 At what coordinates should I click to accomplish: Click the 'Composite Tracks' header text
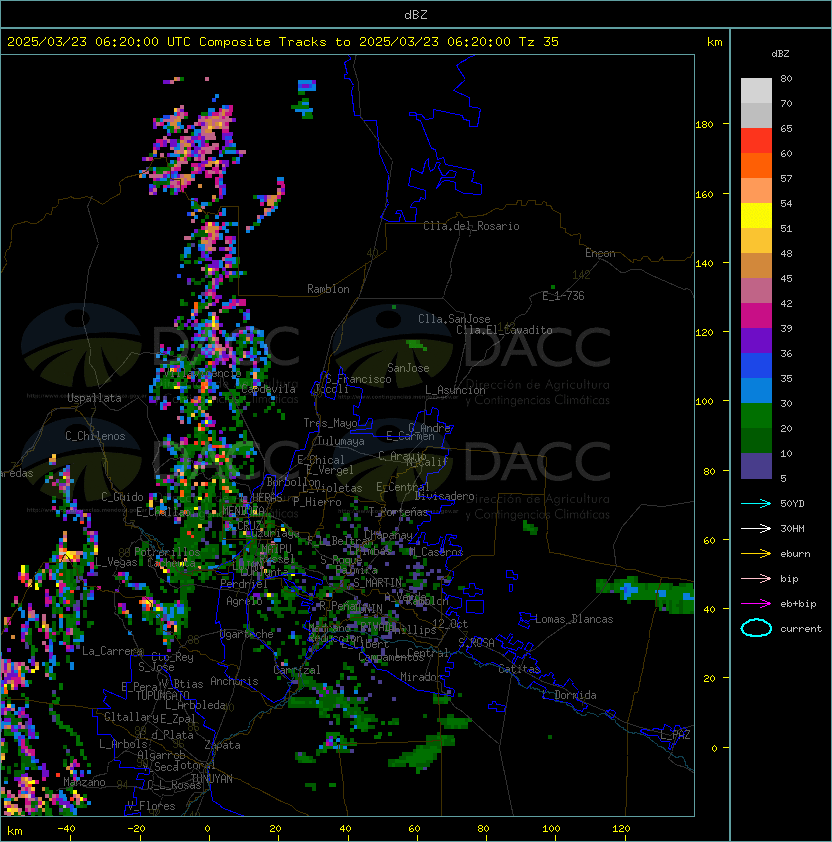(x=263, y=42)
